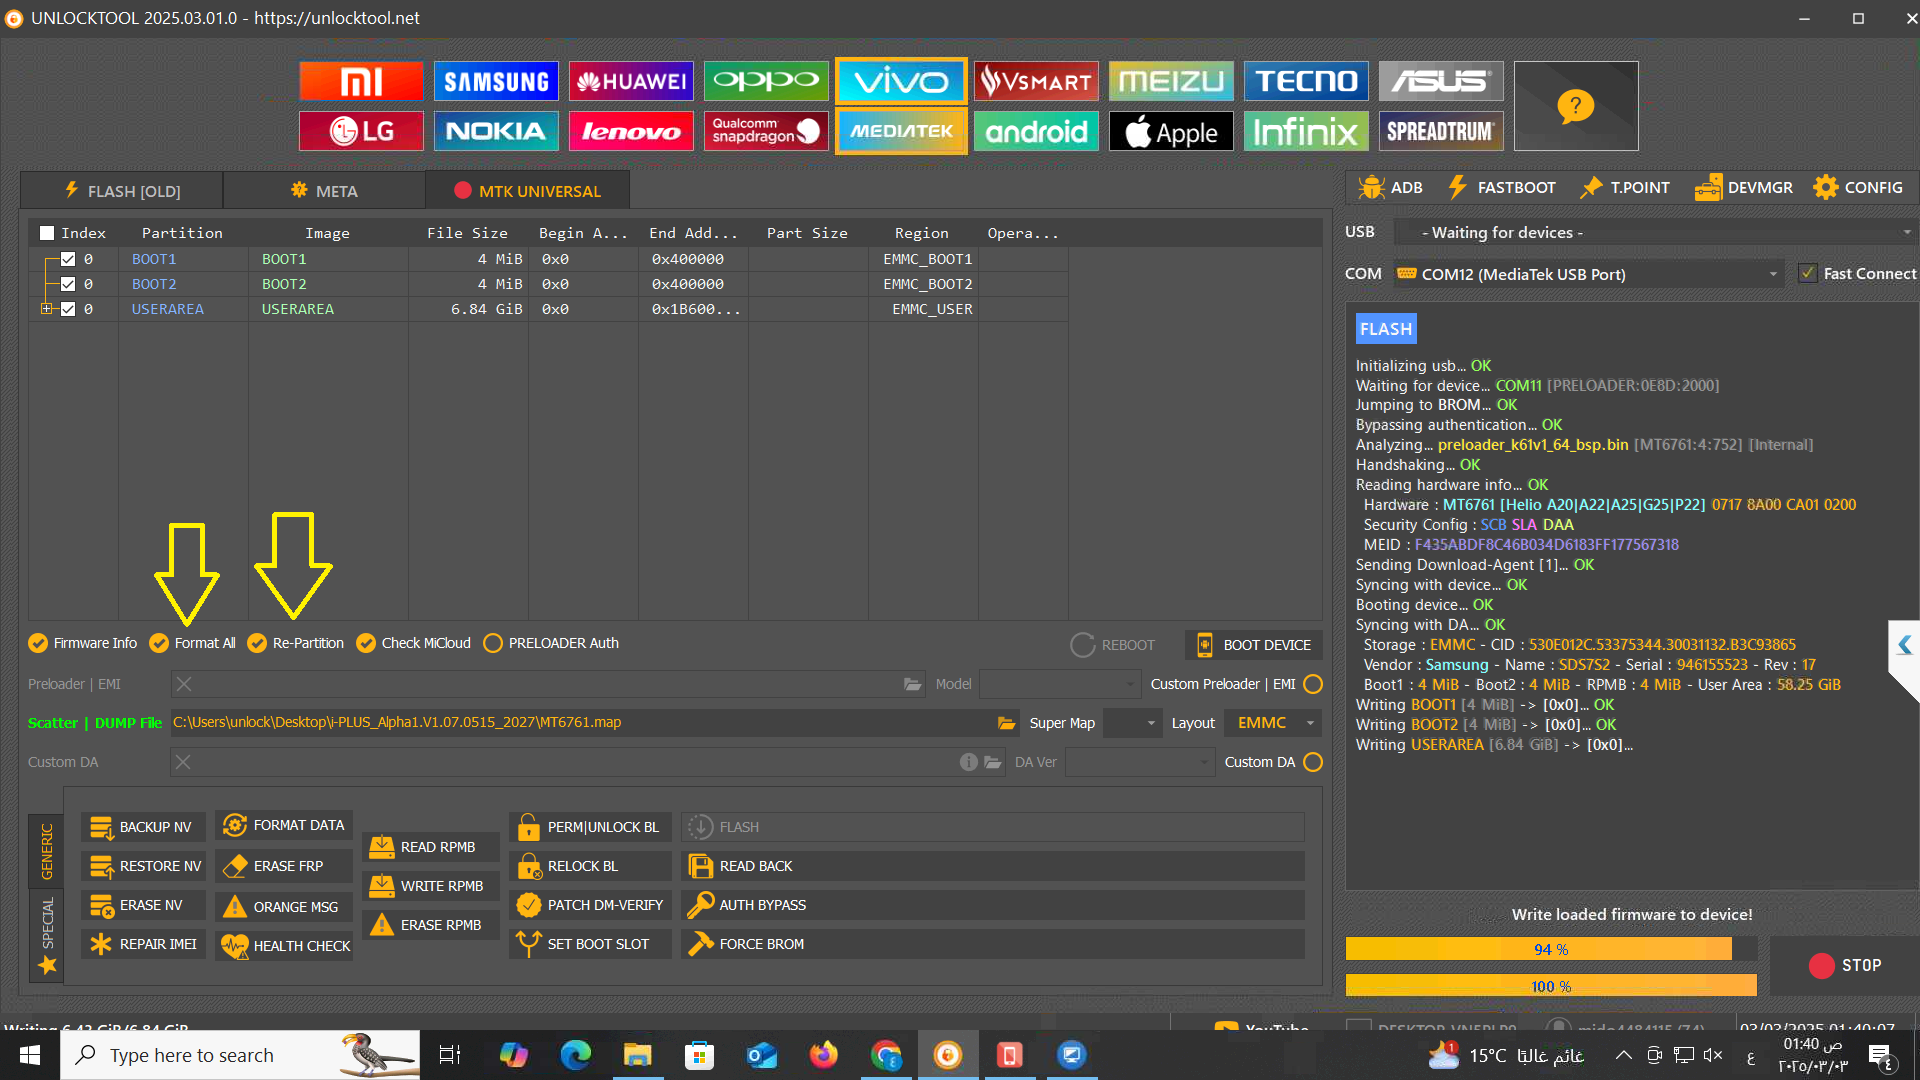1920x1080 pixels.
Task: Toggle the Firmware Info option
Action: [83, 643]
